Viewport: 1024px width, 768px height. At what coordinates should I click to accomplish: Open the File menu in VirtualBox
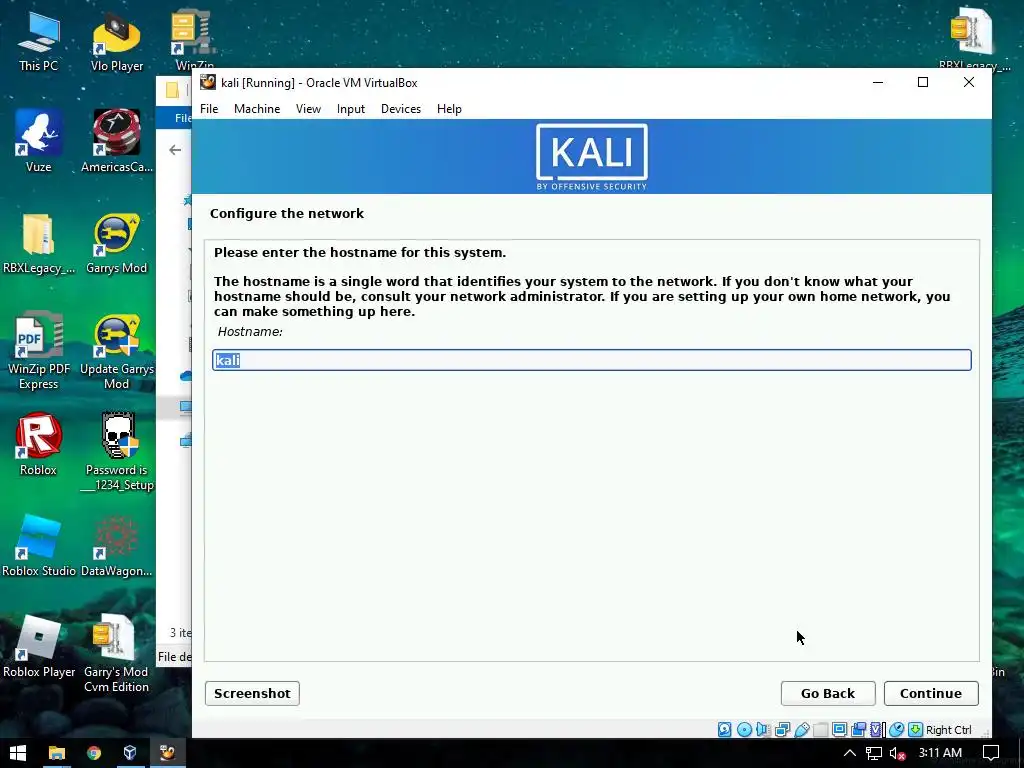tap(209, 109)
